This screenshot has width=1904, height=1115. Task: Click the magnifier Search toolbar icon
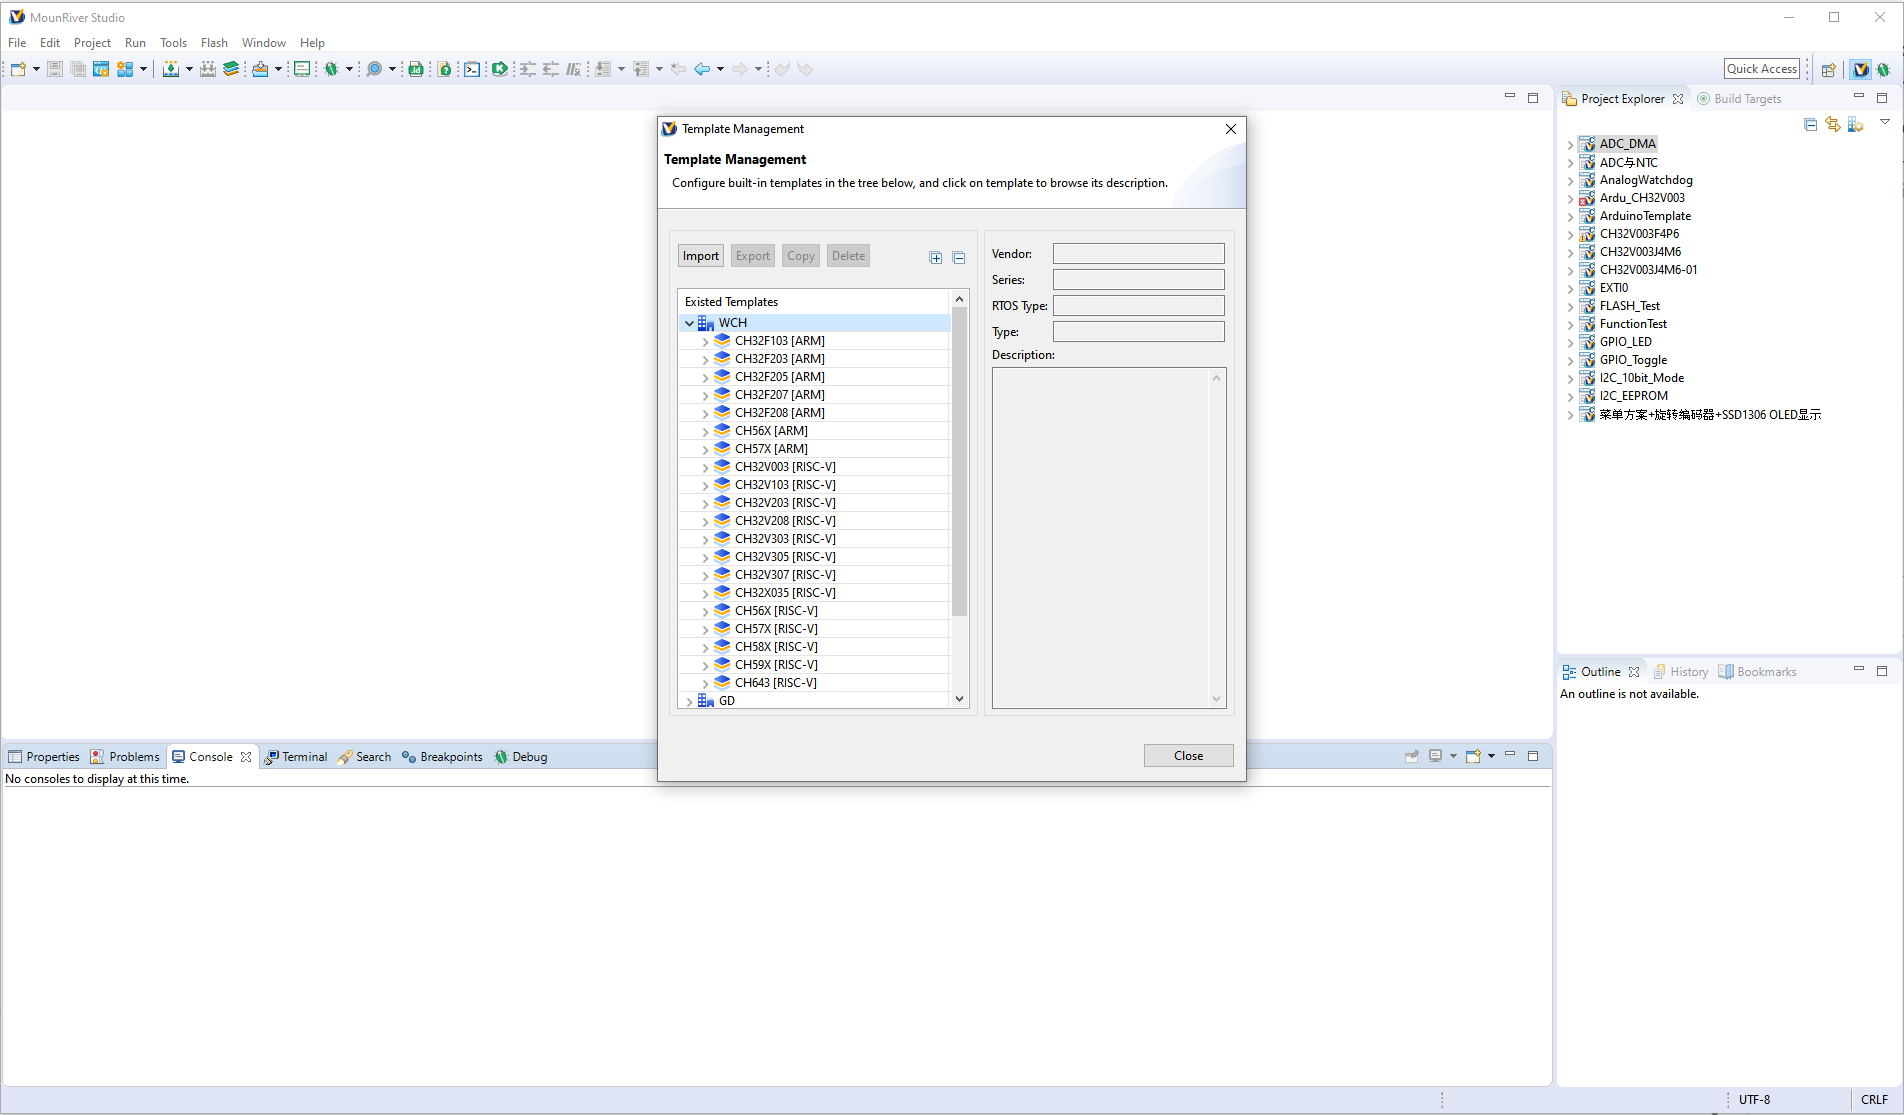[374, 69]
